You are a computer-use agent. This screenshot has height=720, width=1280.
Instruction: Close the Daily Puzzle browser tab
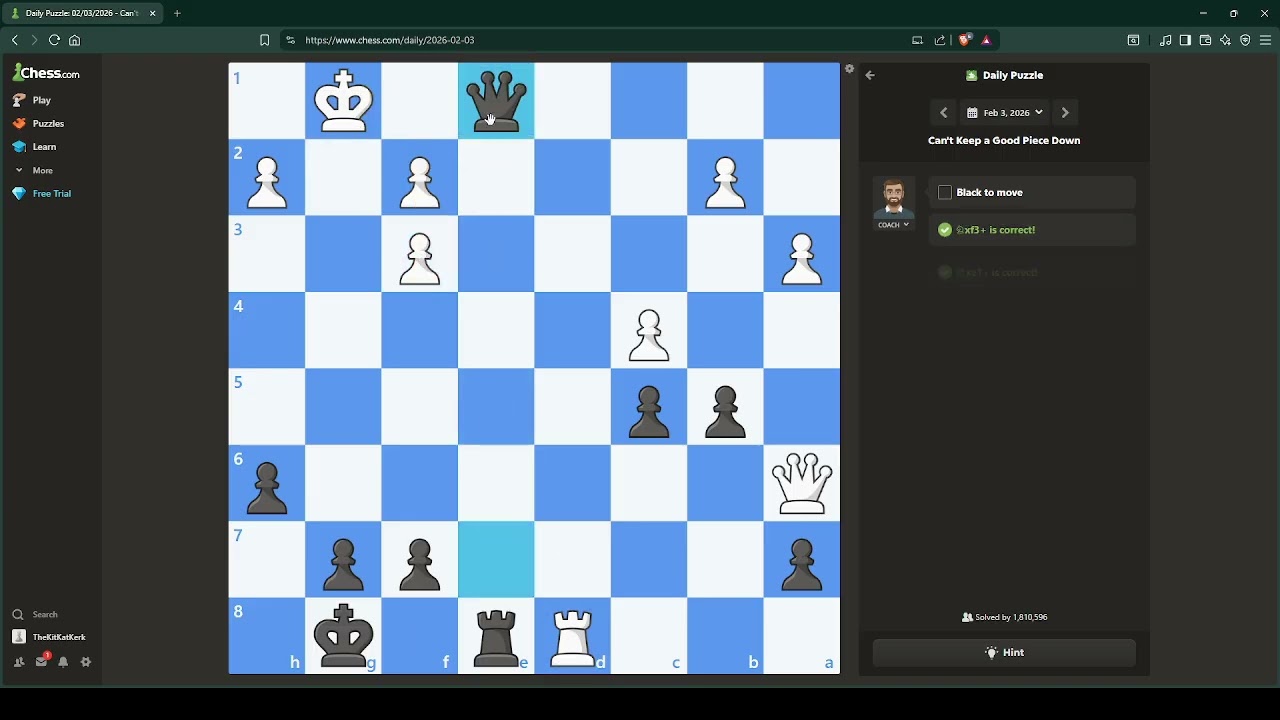(x=153, y=13)
